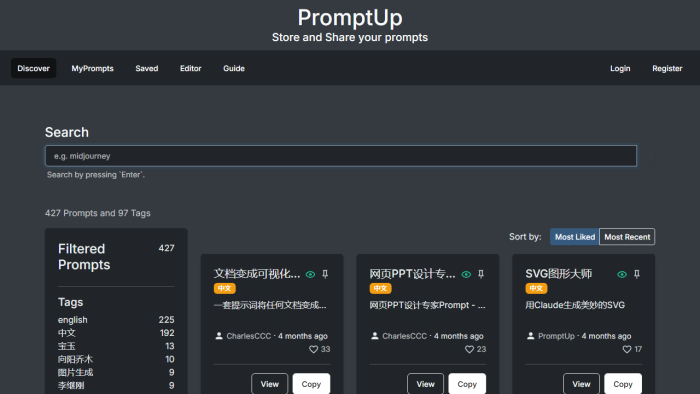View the 网页PPT设计专 prompt

(425, 384)
